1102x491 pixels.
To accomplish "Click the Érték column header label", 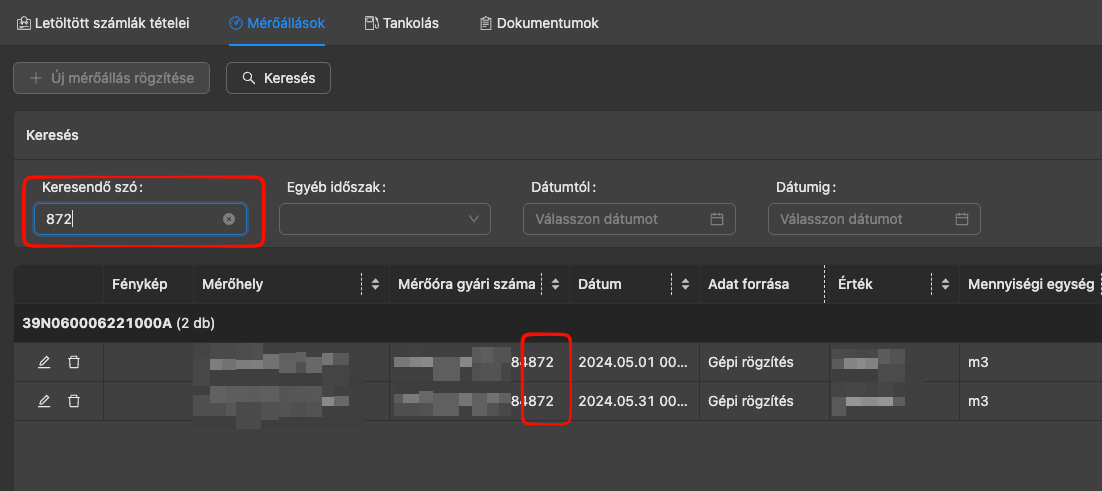I will (855, 284).
